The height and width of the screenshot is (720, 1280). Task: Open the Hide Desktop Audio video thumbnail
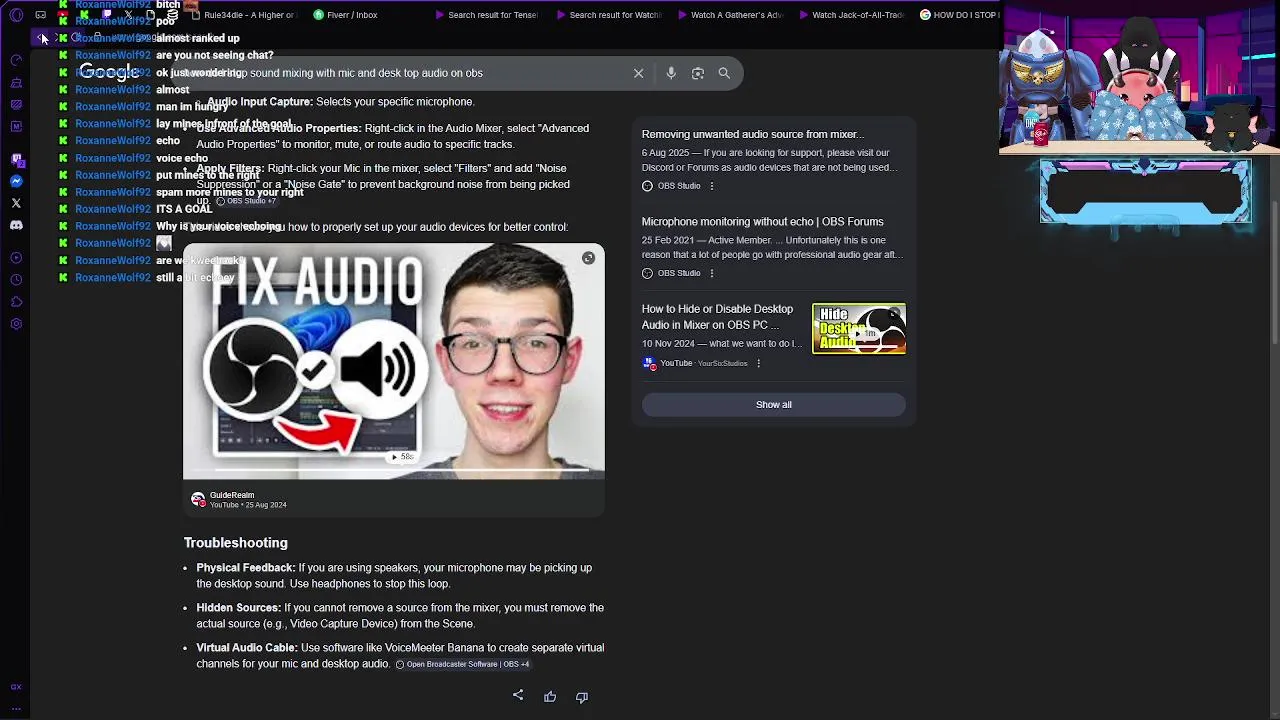(859, 329)
